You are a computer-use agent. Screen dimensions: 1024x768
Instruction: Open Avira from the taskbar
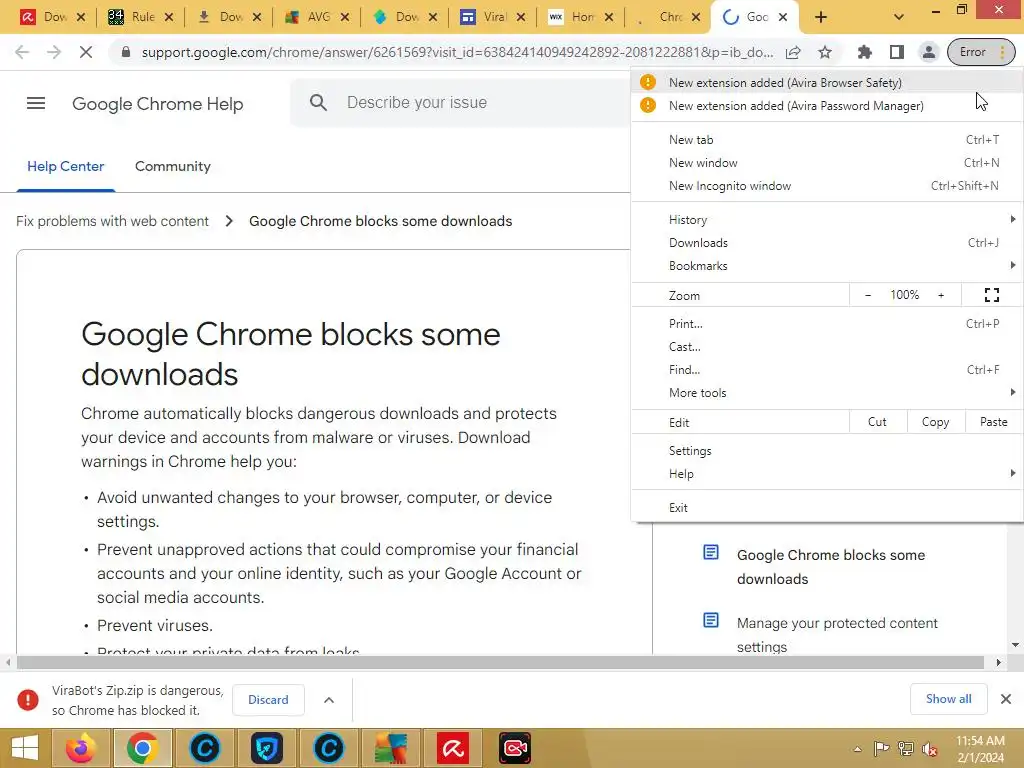coord(453,748)
